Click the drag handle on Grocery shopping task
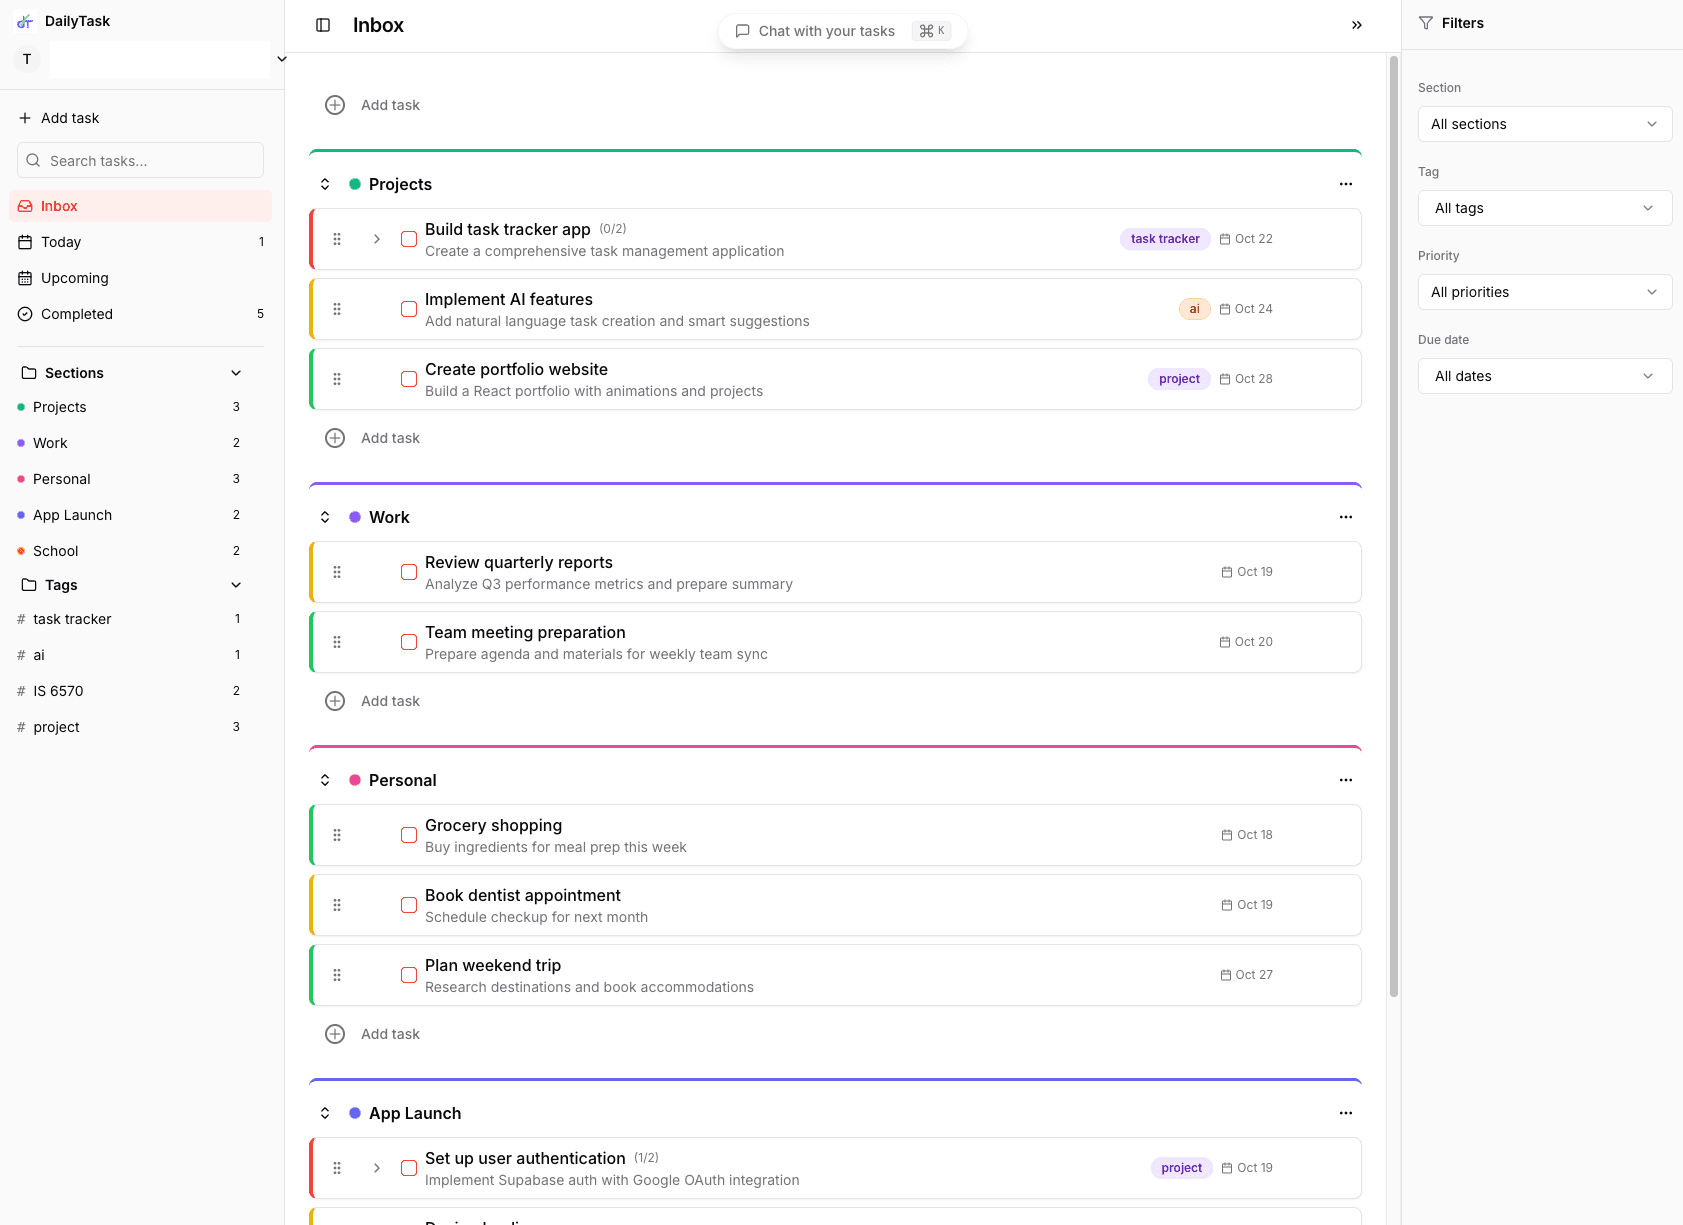 coord(337,834)
